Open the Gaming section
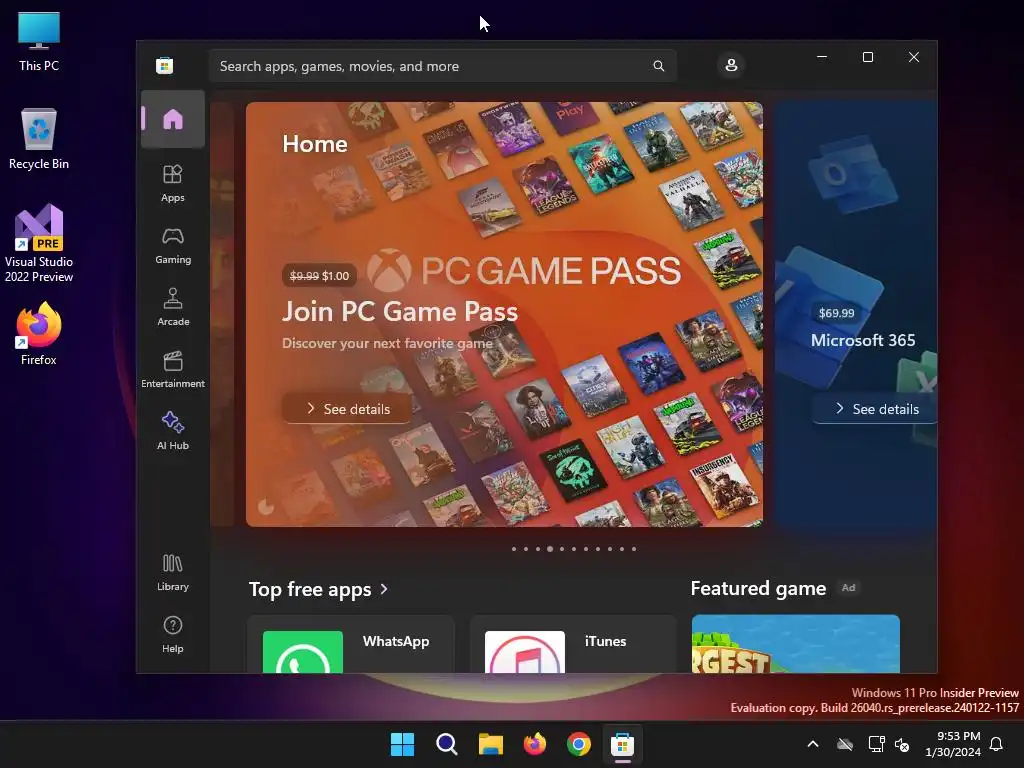Screen dimensions: 1024x768 [x=173, y=246]
